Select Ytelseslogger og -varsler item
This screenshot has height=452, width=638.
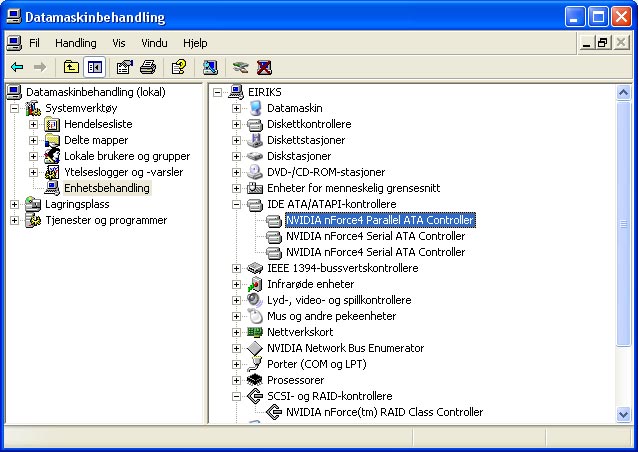point(124,172)
